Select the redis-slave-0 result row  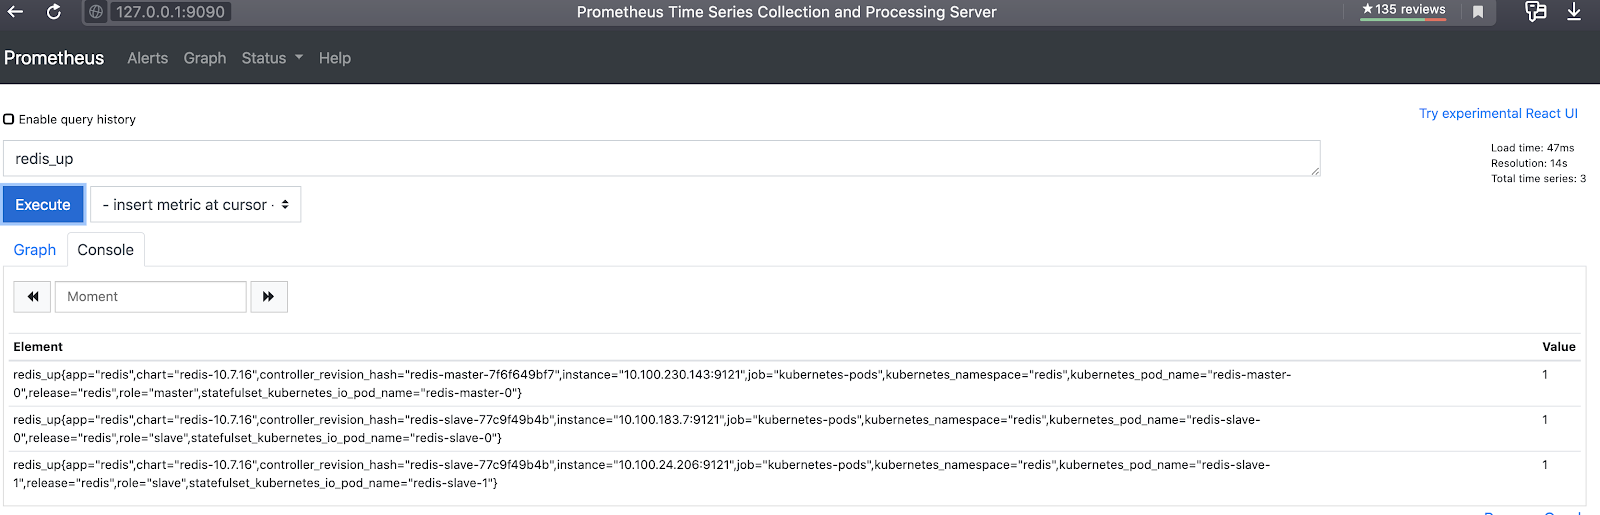[796, 429]
